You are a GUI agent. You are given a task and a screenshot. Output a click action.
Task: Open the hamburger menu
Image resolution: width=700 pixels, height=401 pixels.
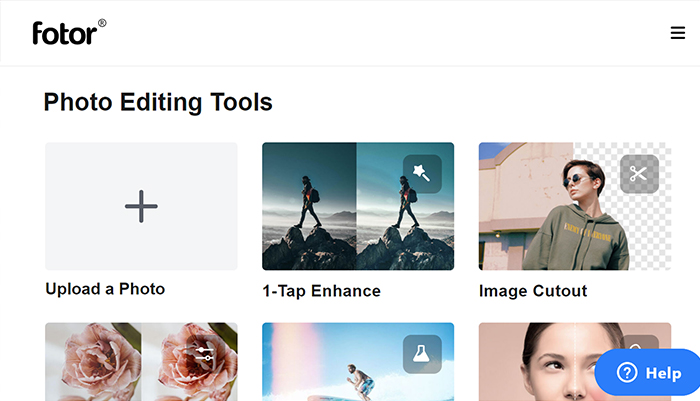click(677, 33)
